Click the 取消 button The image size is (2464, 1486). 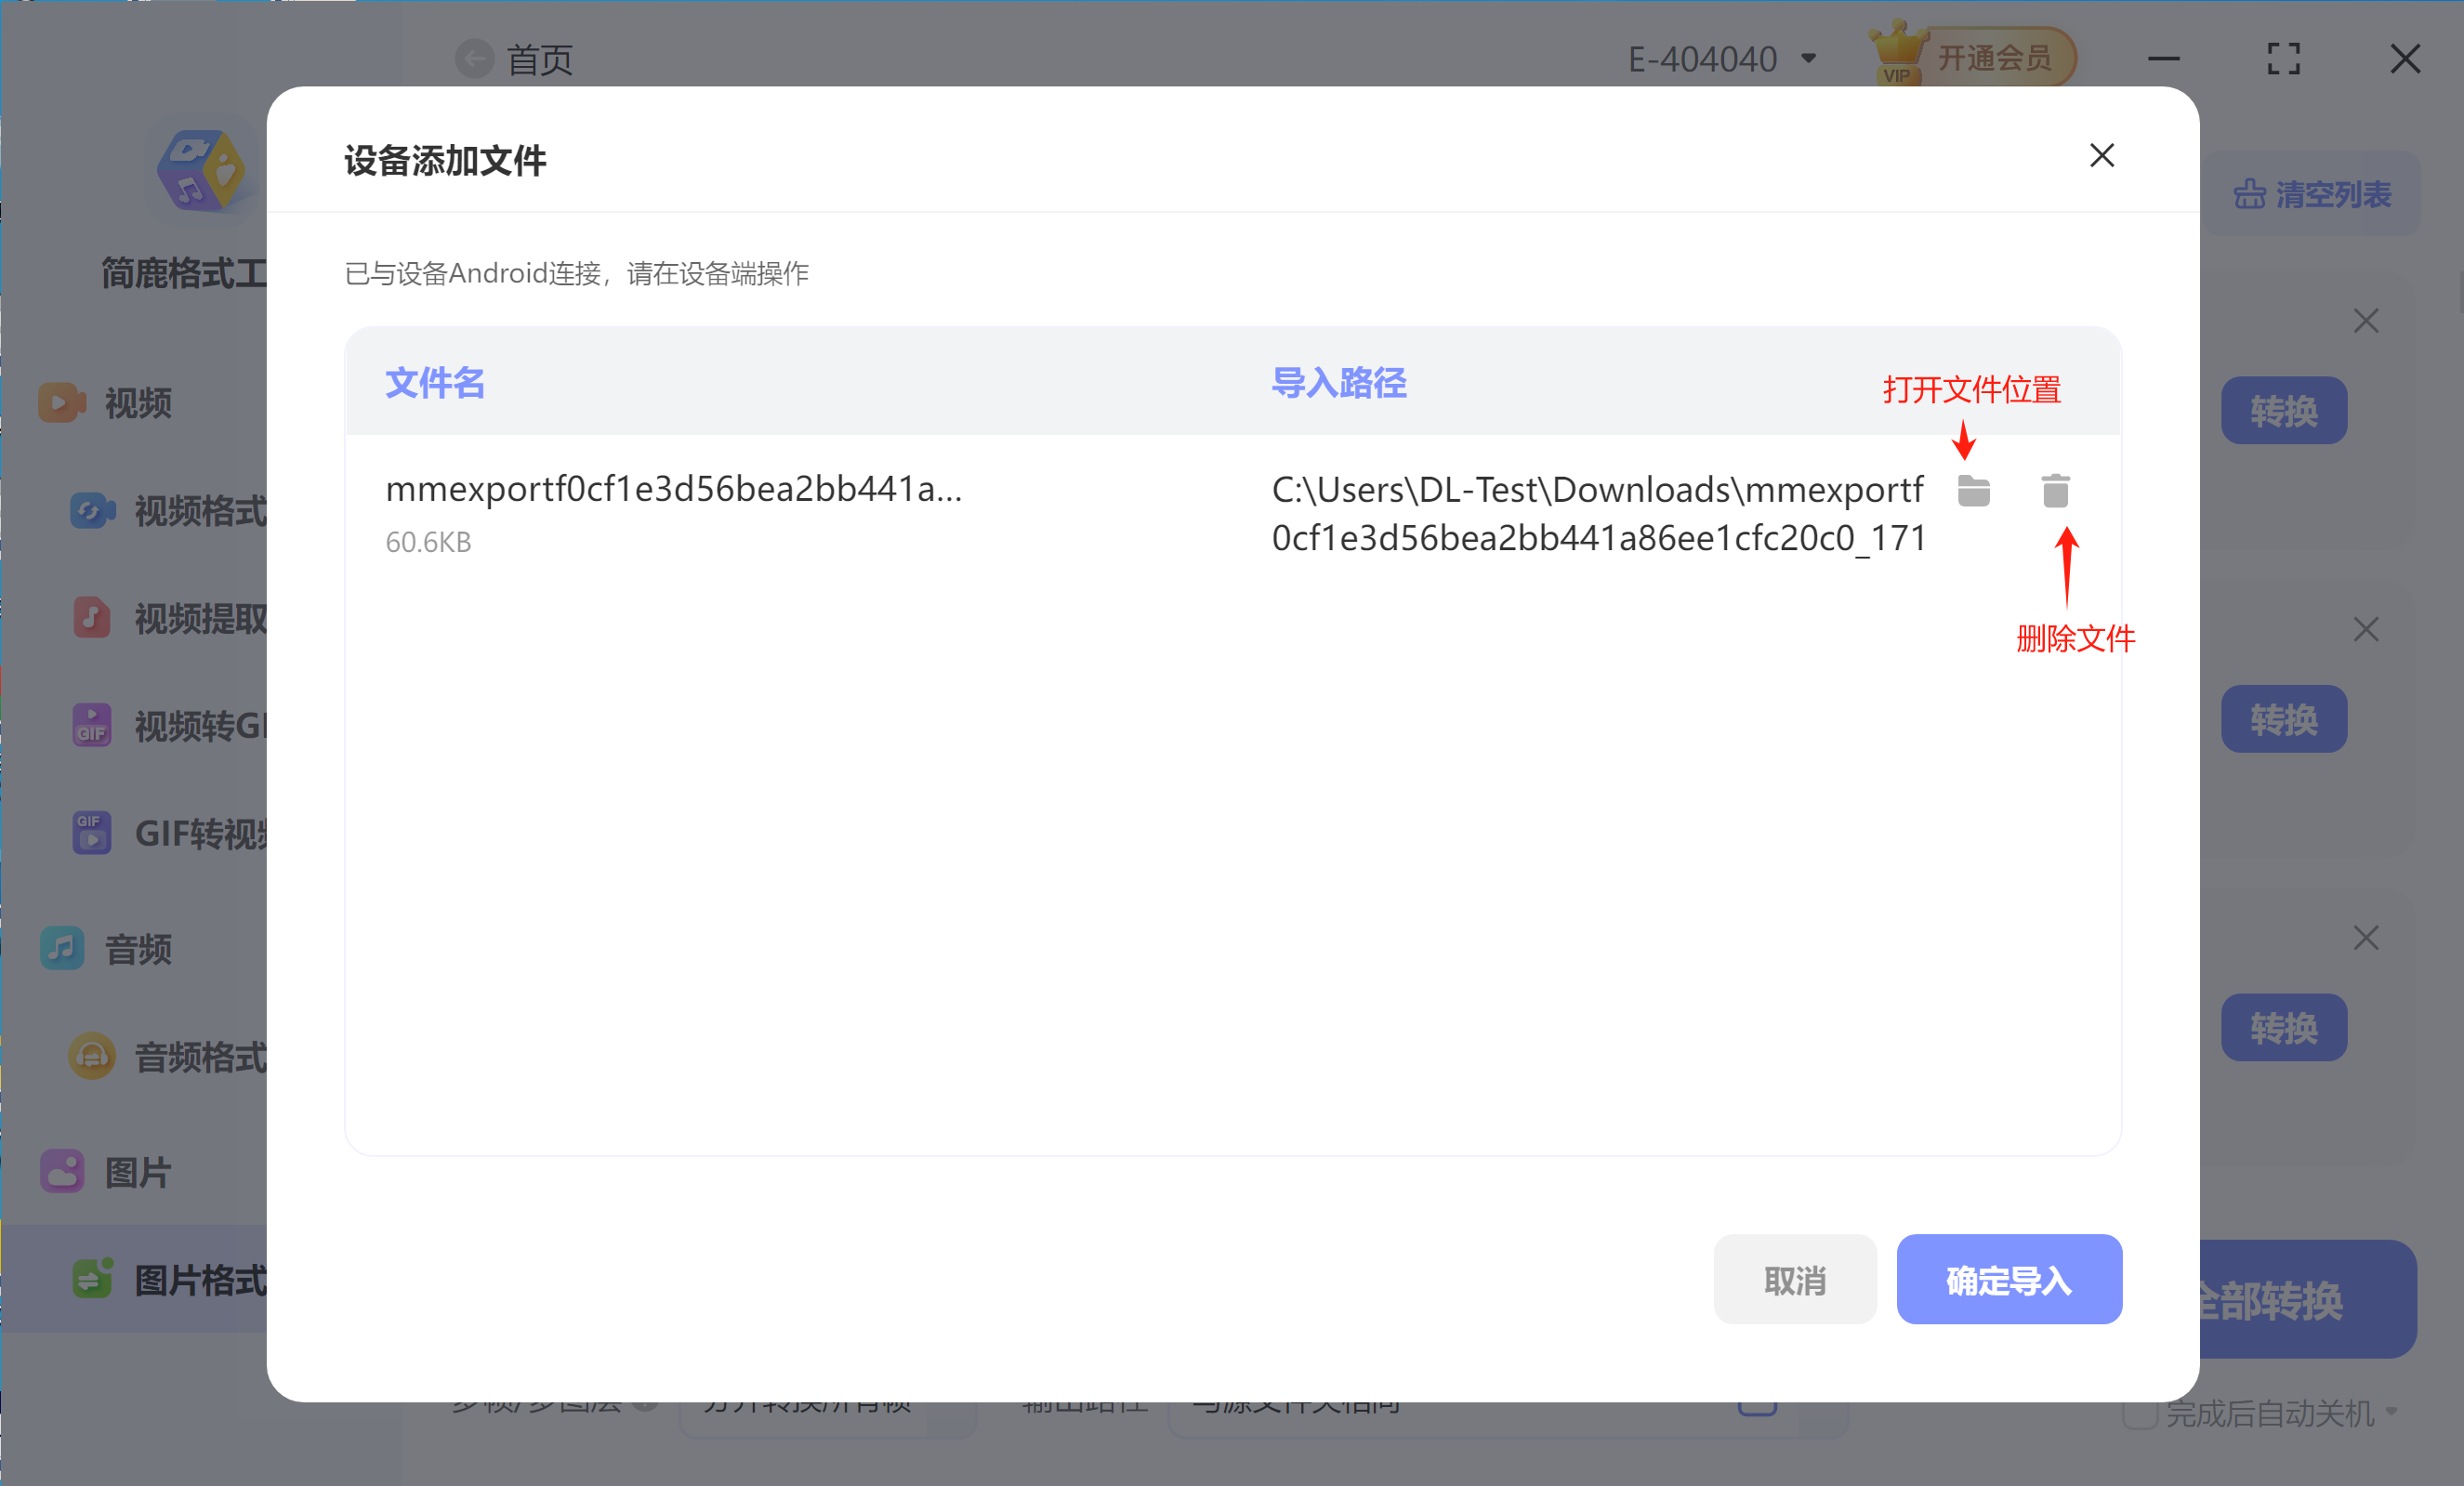point(1794,1279)
